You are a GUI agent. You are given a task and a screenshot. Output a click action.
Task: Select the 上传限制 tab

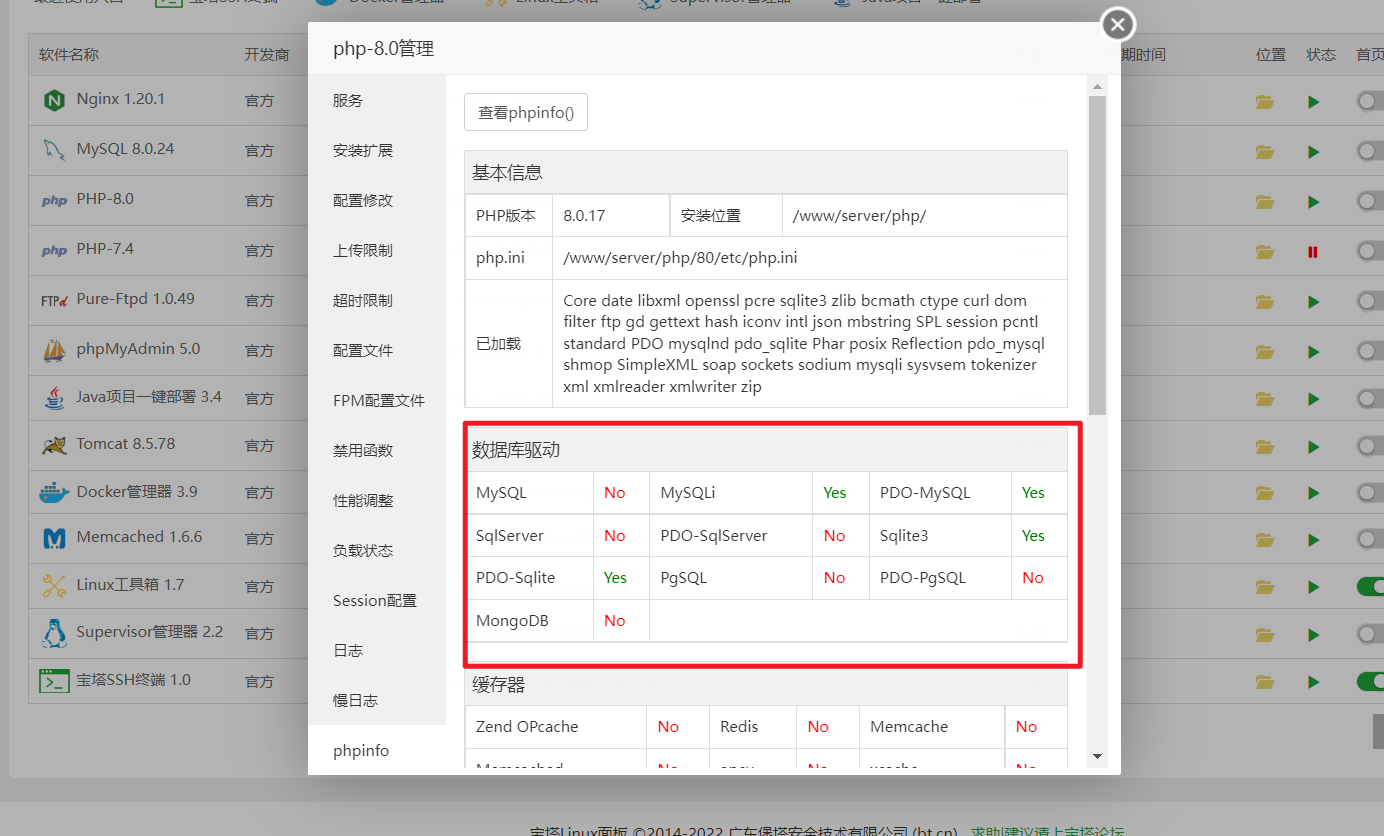pos(377,250)
